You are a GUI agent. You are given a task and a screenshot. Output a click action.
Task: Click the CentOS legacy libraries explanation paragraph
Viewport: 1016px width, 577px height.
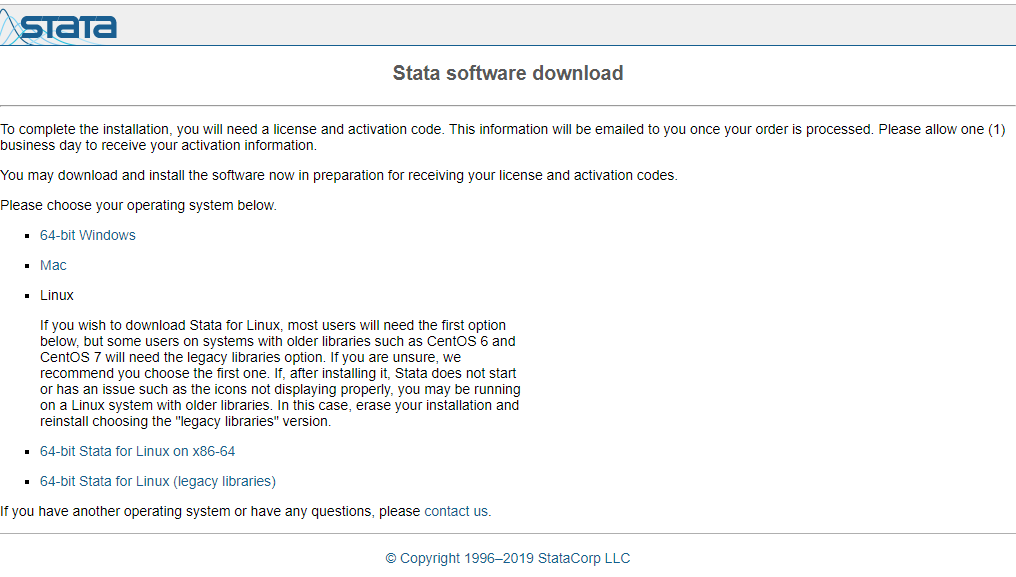click(x=280, y=373)
